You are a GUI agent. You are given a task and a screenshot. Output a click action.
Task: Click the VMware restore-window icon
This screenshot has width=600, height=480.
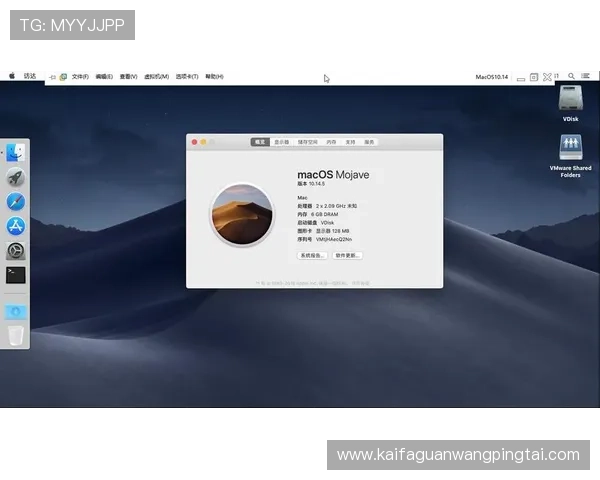(534, 77)
